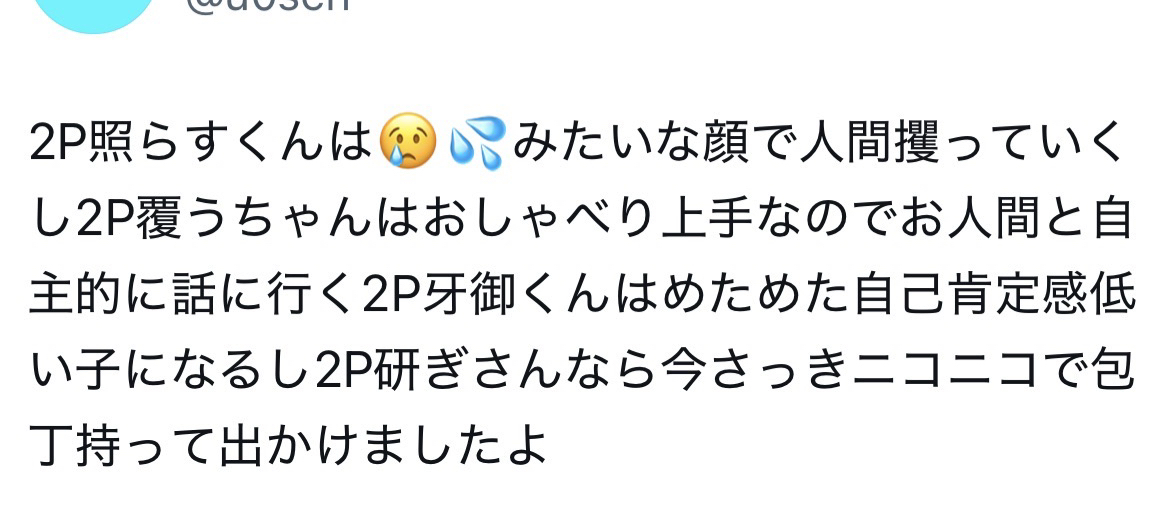Select the phrase みたいな顔で
This screenshot has height=507, width=1170.
pos(654,142)
